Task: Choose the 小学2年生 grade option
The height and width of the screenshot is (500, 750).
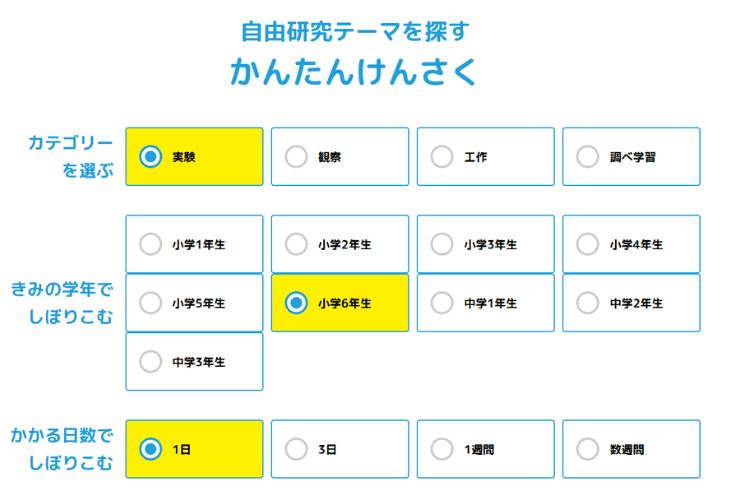Action: (297, 244)
